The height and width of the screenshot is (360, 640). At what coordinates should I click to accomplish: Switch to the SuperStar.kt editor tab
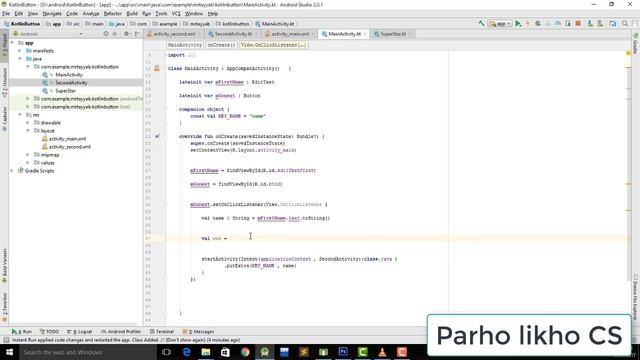point(393,34)
